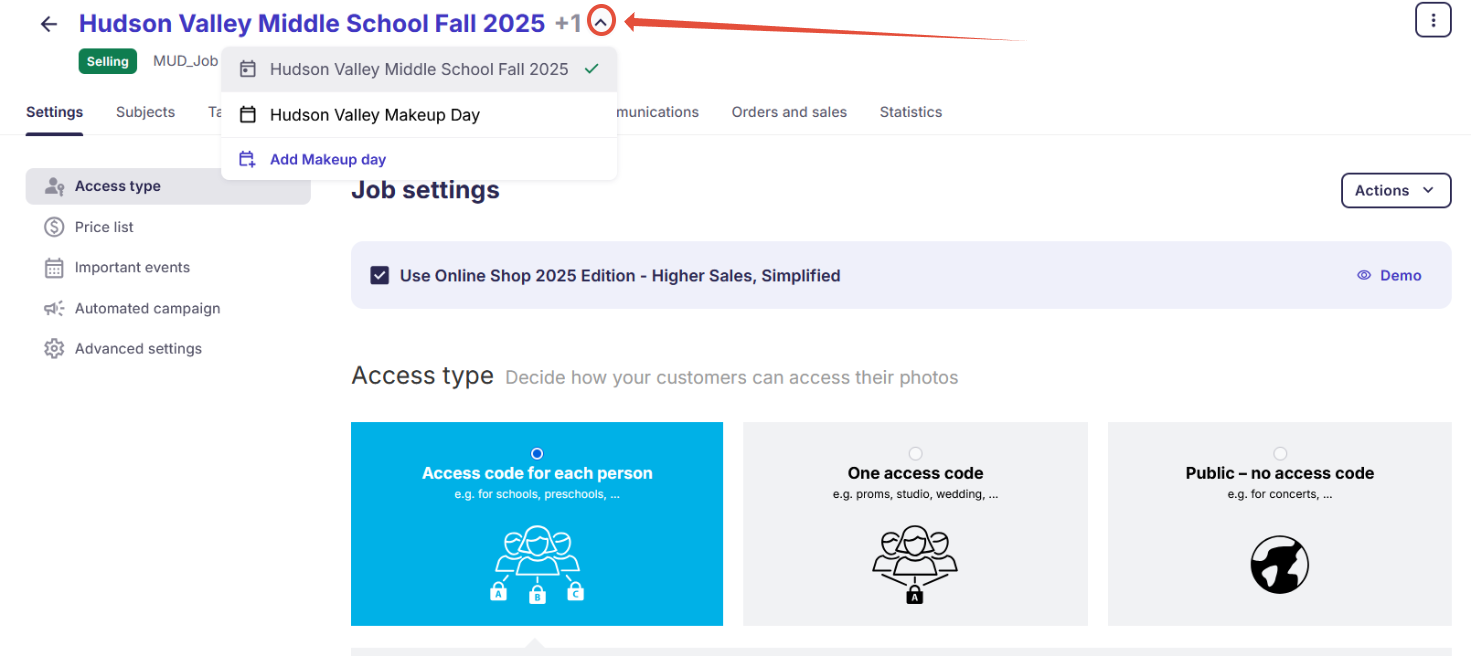Open the three-dot more options menu
1471x656 pixels.
click(1432, 20)
